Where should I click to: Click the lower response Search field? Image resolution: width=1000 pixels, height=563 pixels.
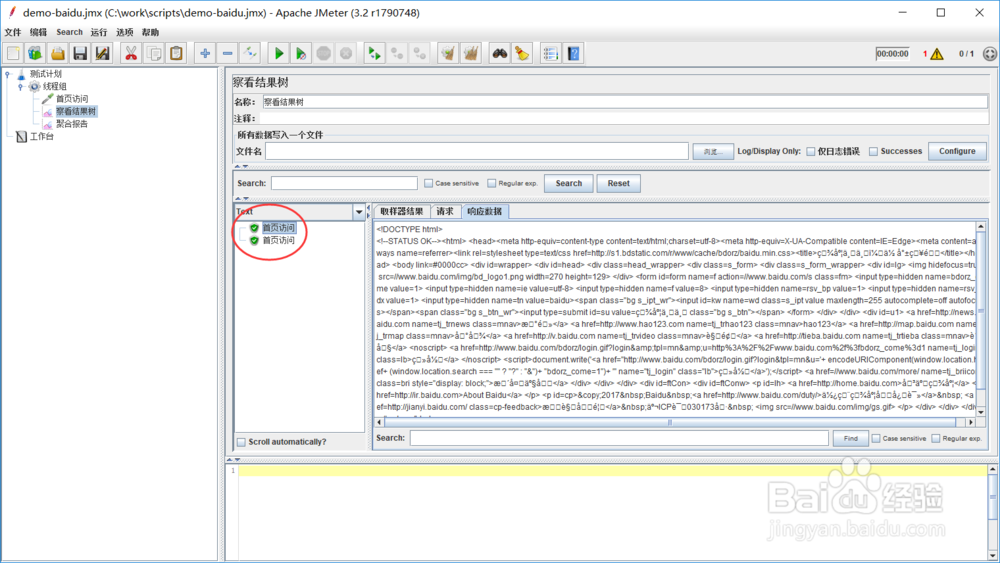(x=619, y=439)
